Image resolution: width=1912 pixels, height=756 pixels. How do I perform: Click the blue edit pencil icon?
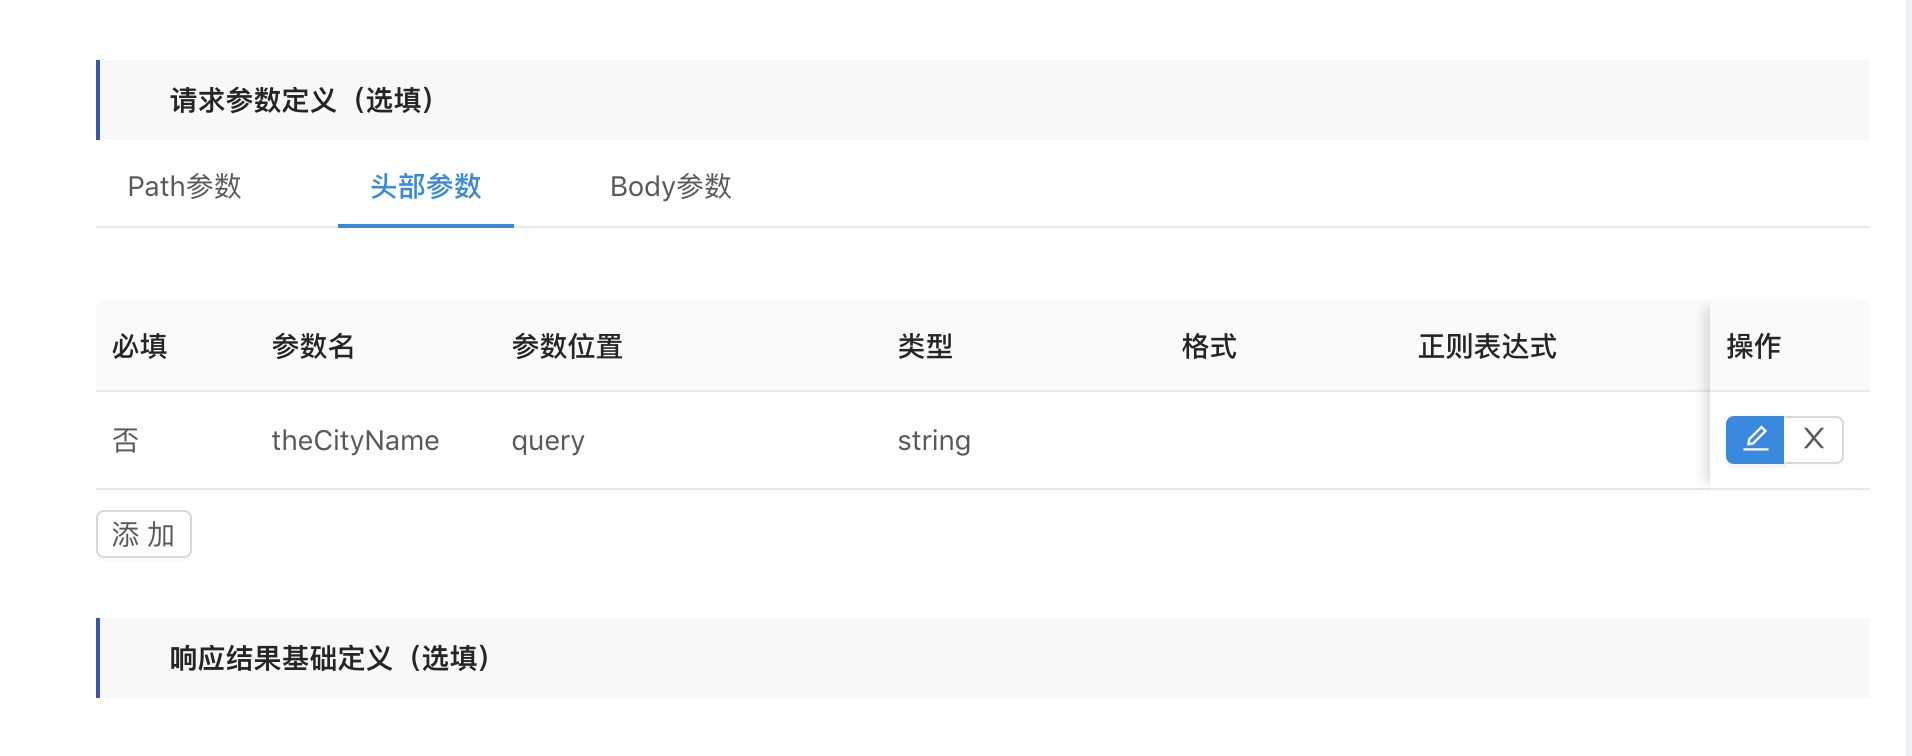[1755, 440]
